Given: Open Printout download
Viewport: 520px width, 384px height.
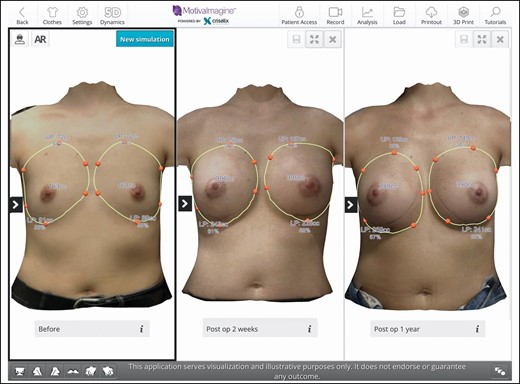Looking at the screenshot, I should [431, 16].
